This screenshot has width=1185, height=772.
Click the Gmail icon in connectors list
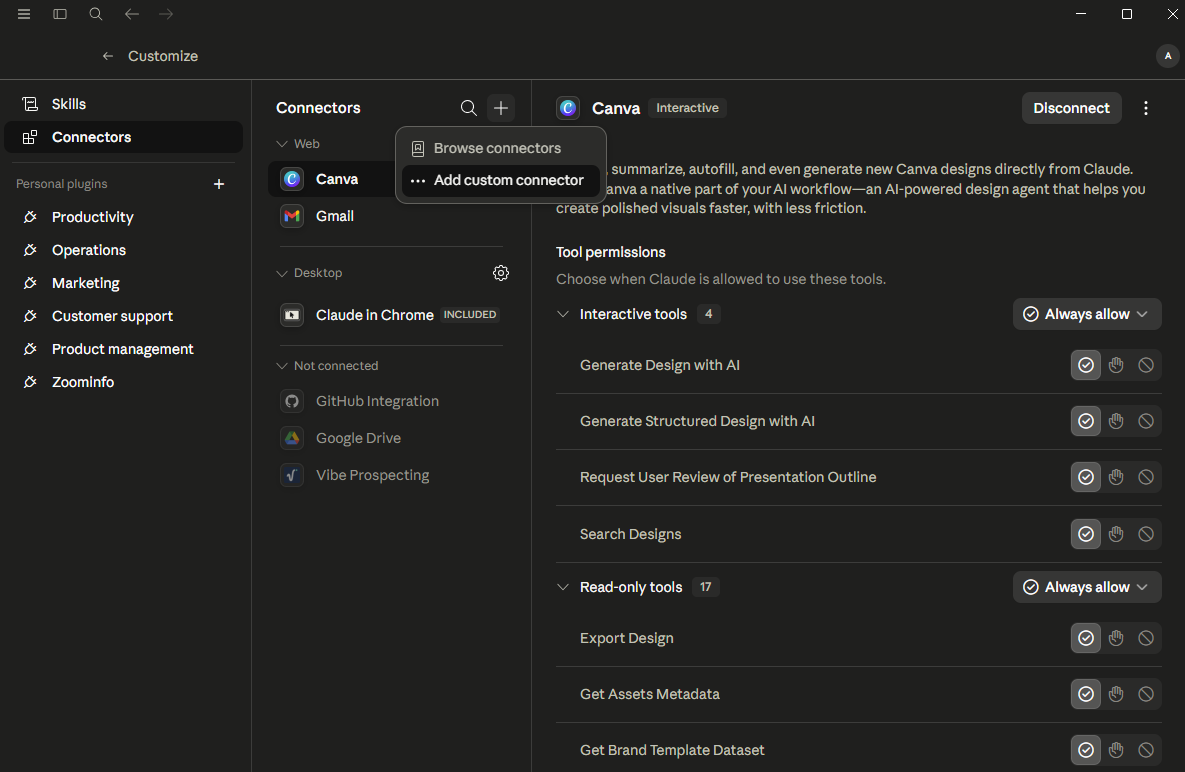click(x=292, y=216)
